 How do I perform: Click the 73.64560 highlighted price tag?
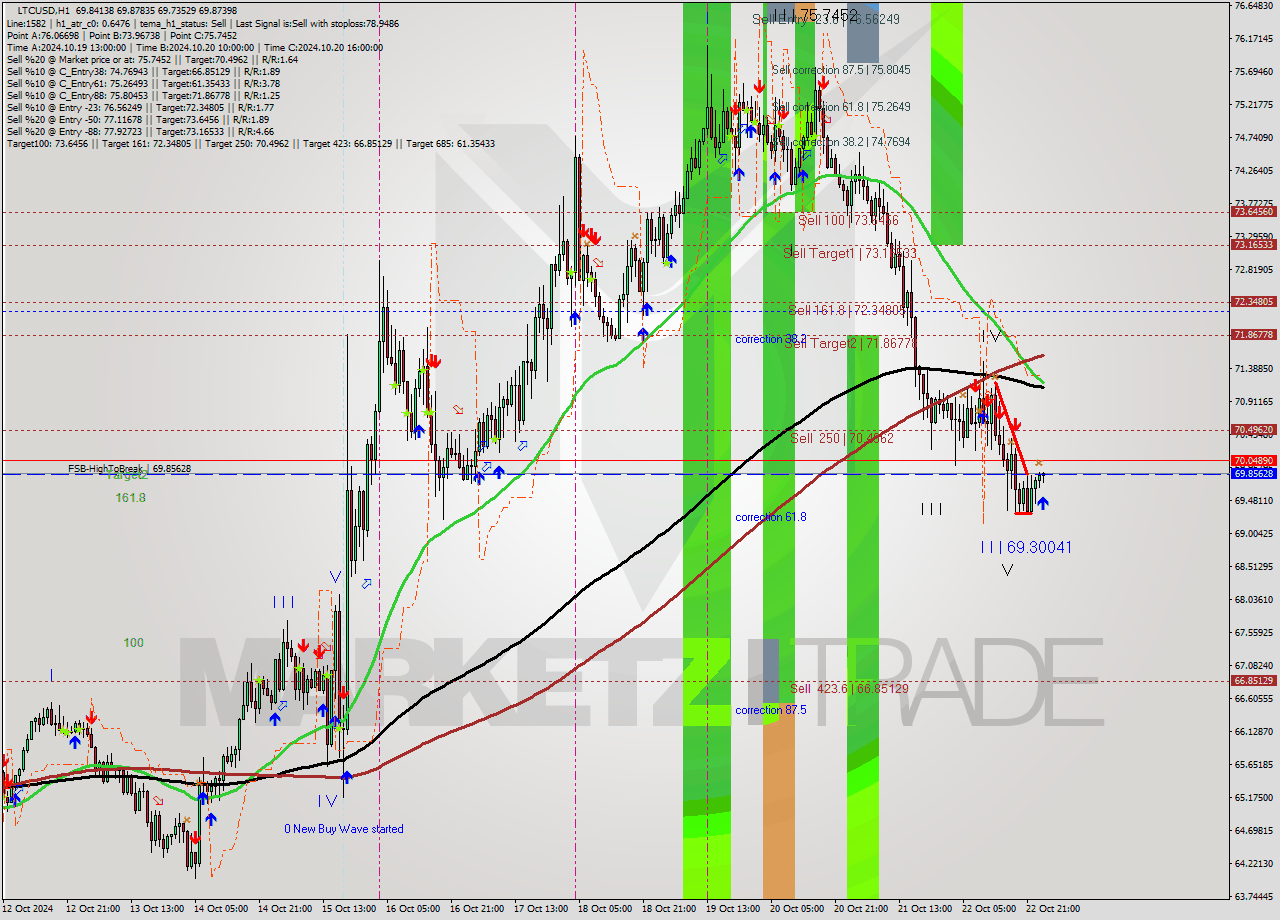point(1253,212)
